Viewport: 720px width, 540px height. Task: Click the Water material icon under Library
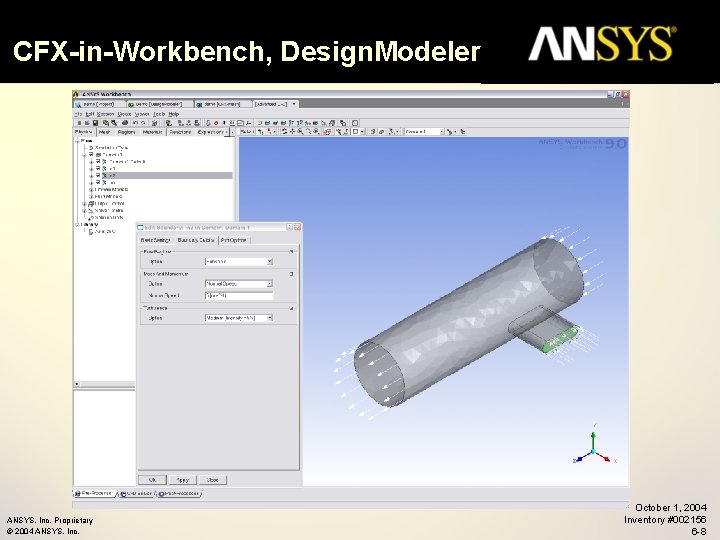pyautogui.click(x=91, y=231)
